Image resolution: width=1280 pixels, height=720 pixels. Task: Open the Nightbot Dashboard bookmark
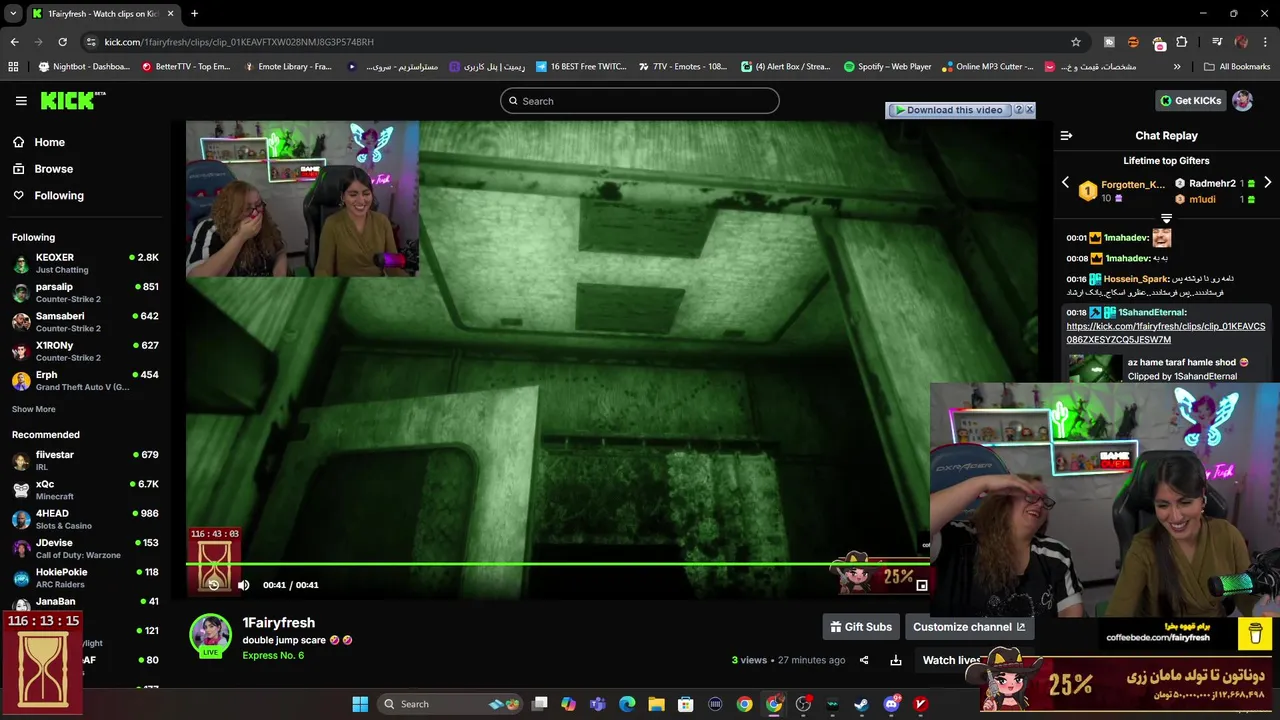coord(84,67)
